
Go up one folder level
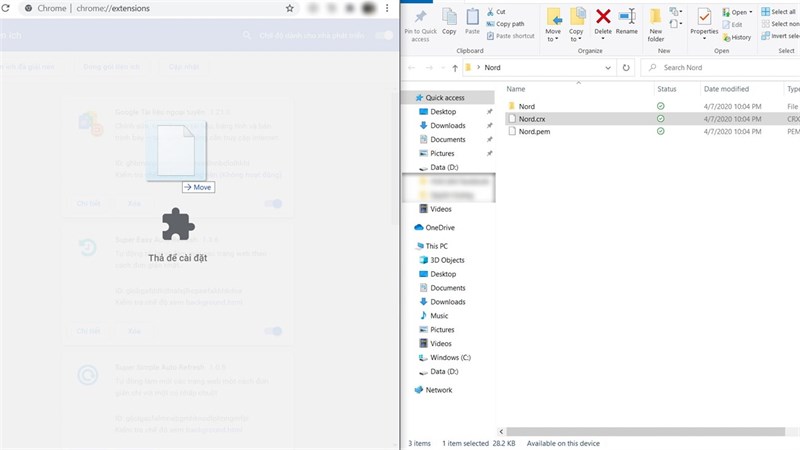click(455, 67)
